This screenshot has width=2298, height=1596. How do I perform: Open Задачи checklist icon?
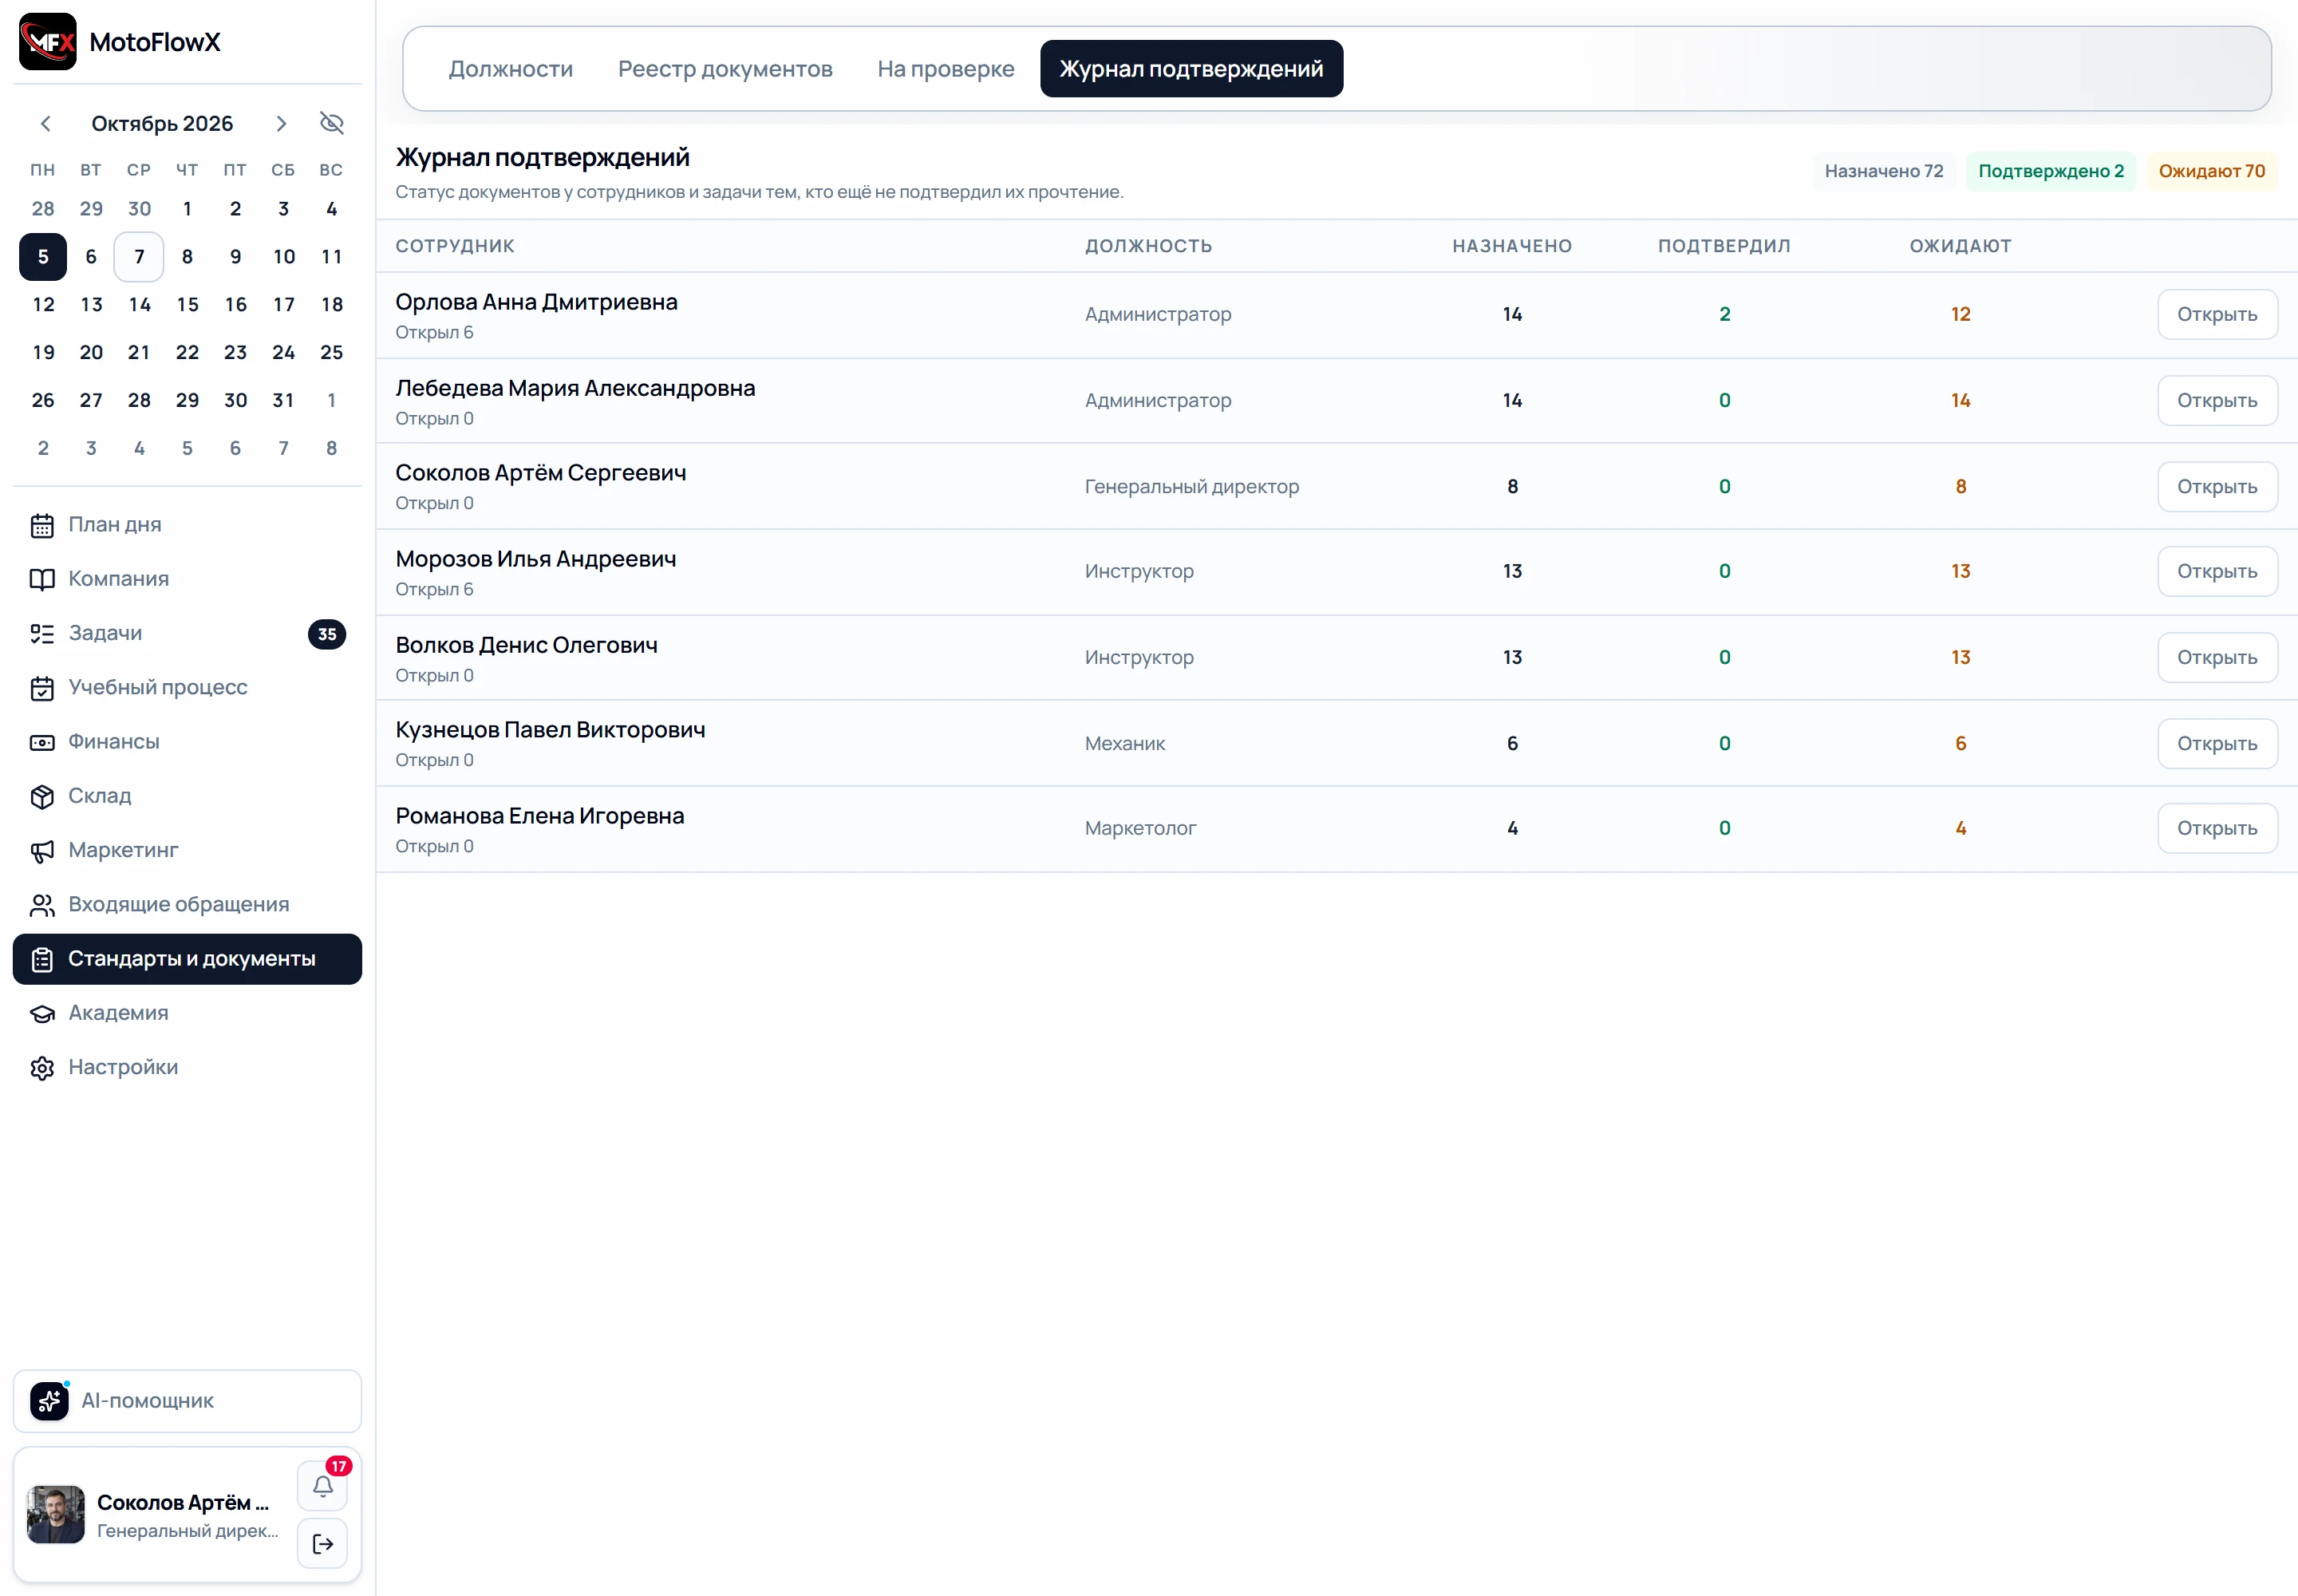42,633
